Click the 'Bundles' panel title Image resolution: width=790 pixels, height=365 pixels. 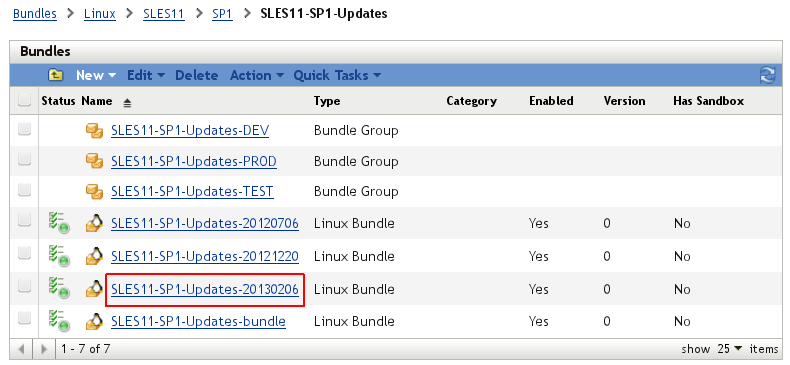pos(45,51)
